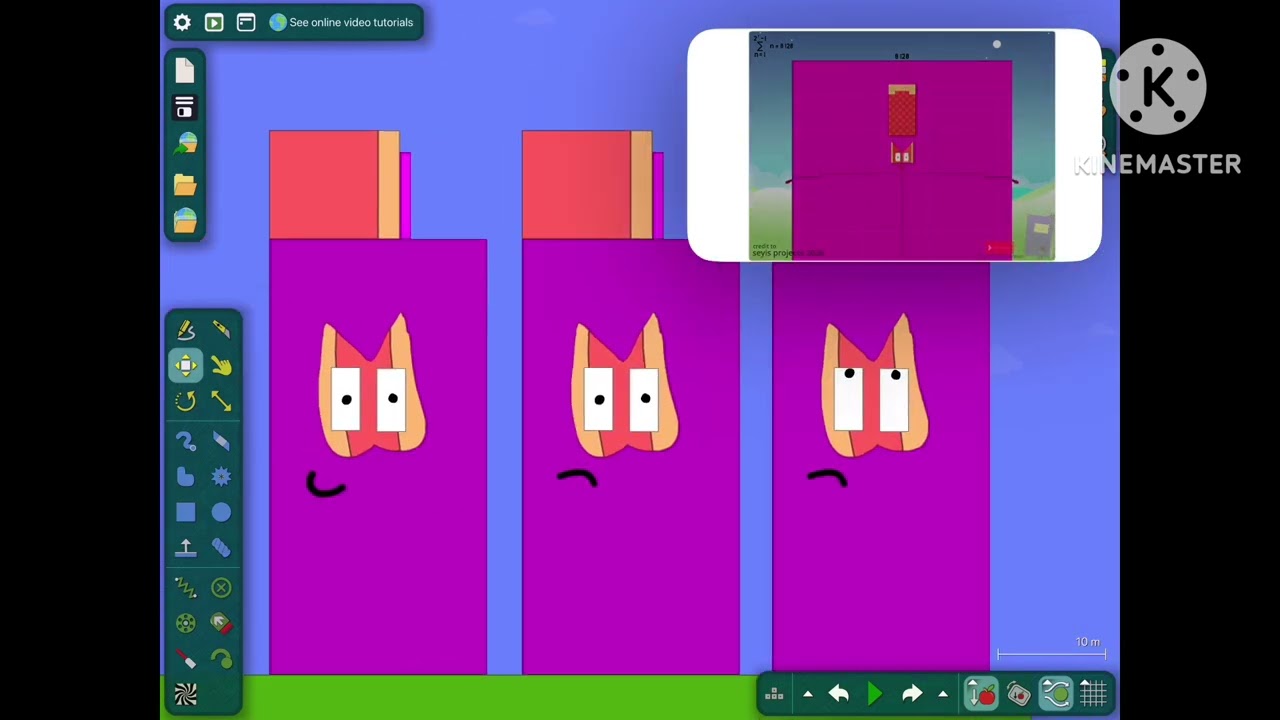Toggle gravity with the apple button
The image size is (1280, 720).
click(981, 693)
